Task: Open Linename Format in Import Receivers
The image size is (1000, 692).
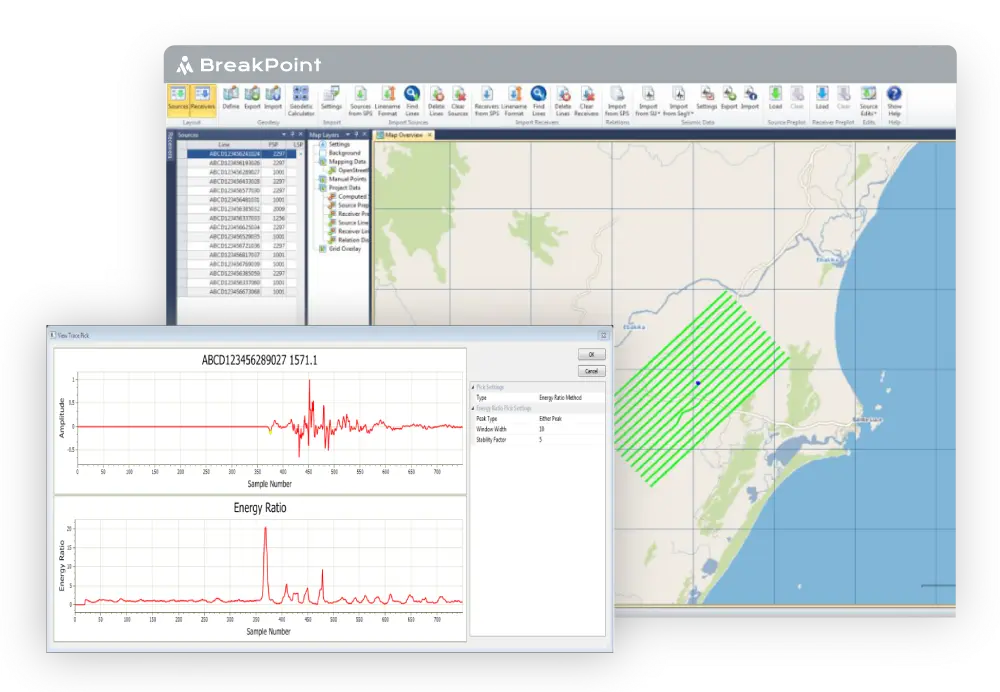Action: tap(514, 101)
